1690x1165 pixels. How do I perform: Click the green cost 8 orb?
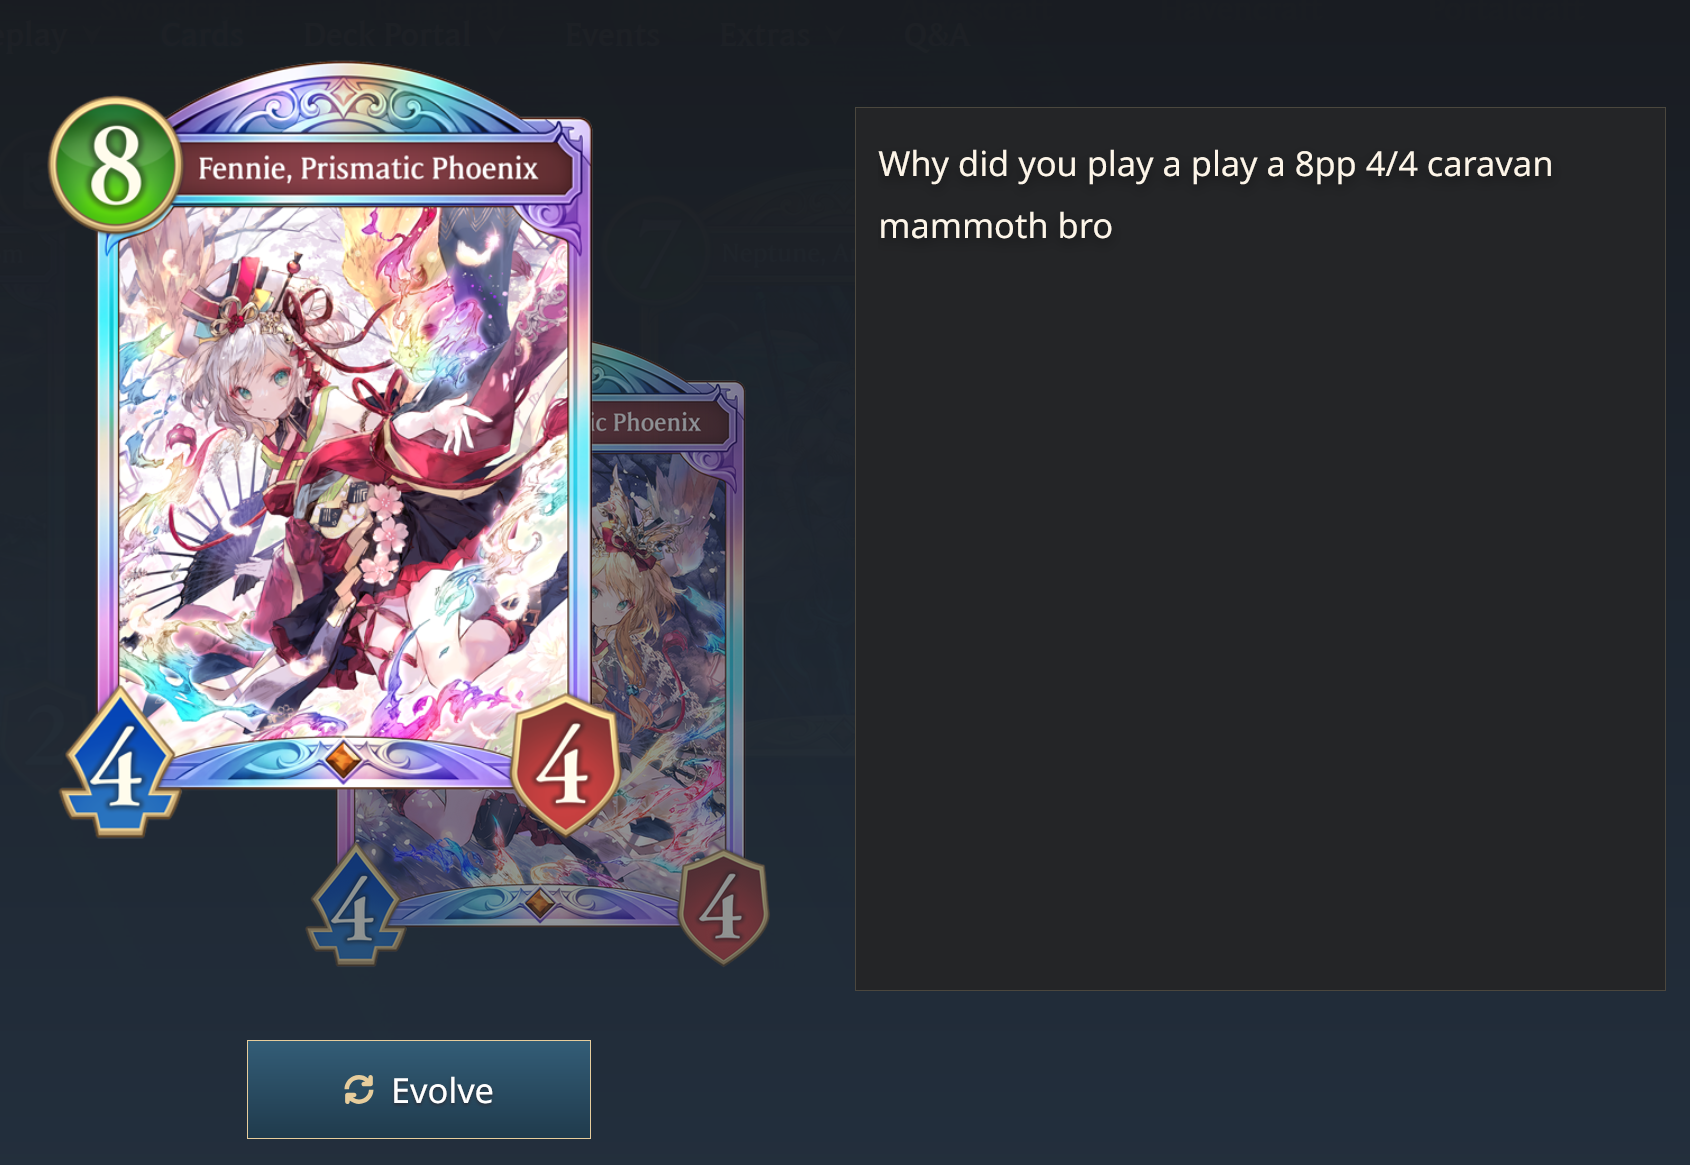click(115, 163)
